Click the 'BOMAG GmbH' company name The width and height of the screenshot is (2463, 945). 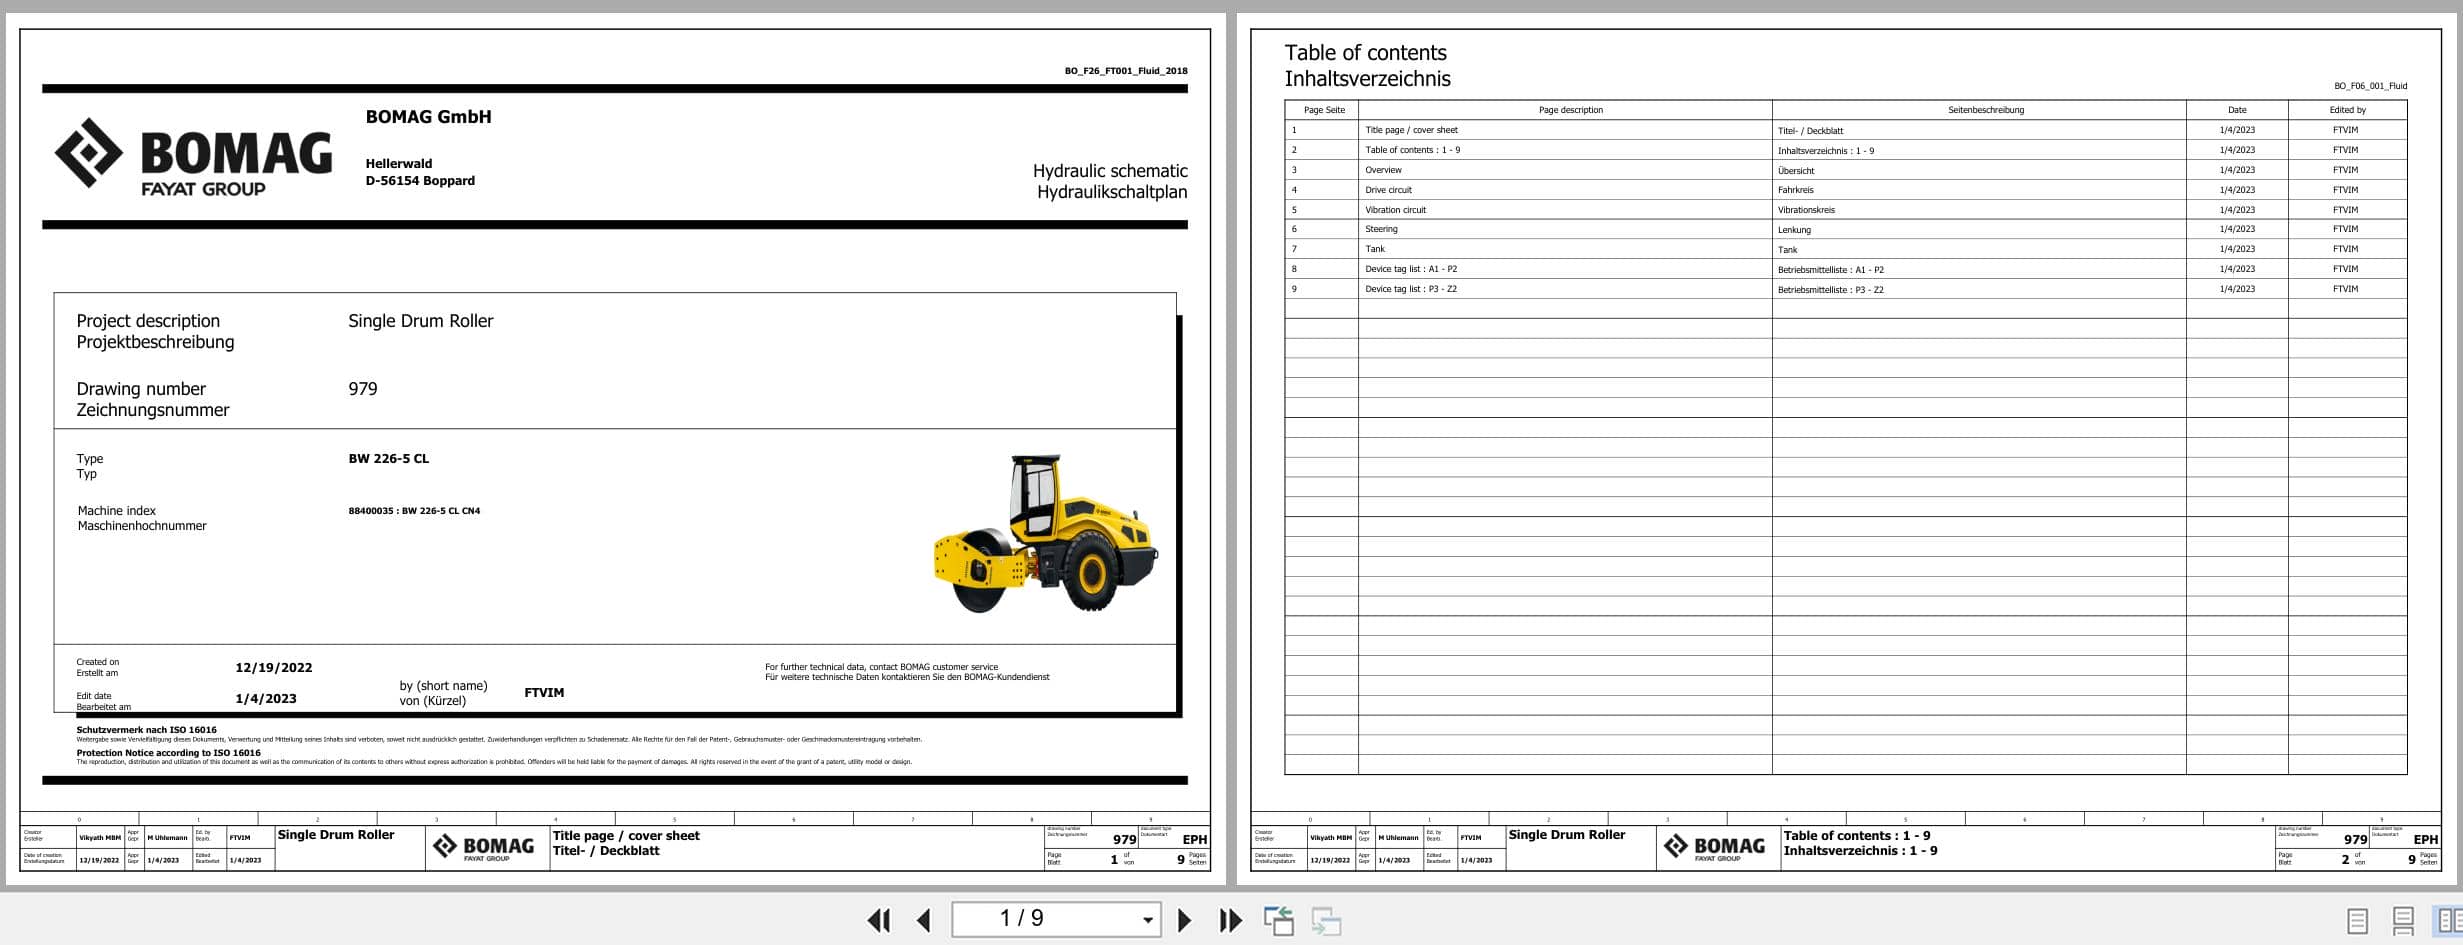[x=428, y=117]
